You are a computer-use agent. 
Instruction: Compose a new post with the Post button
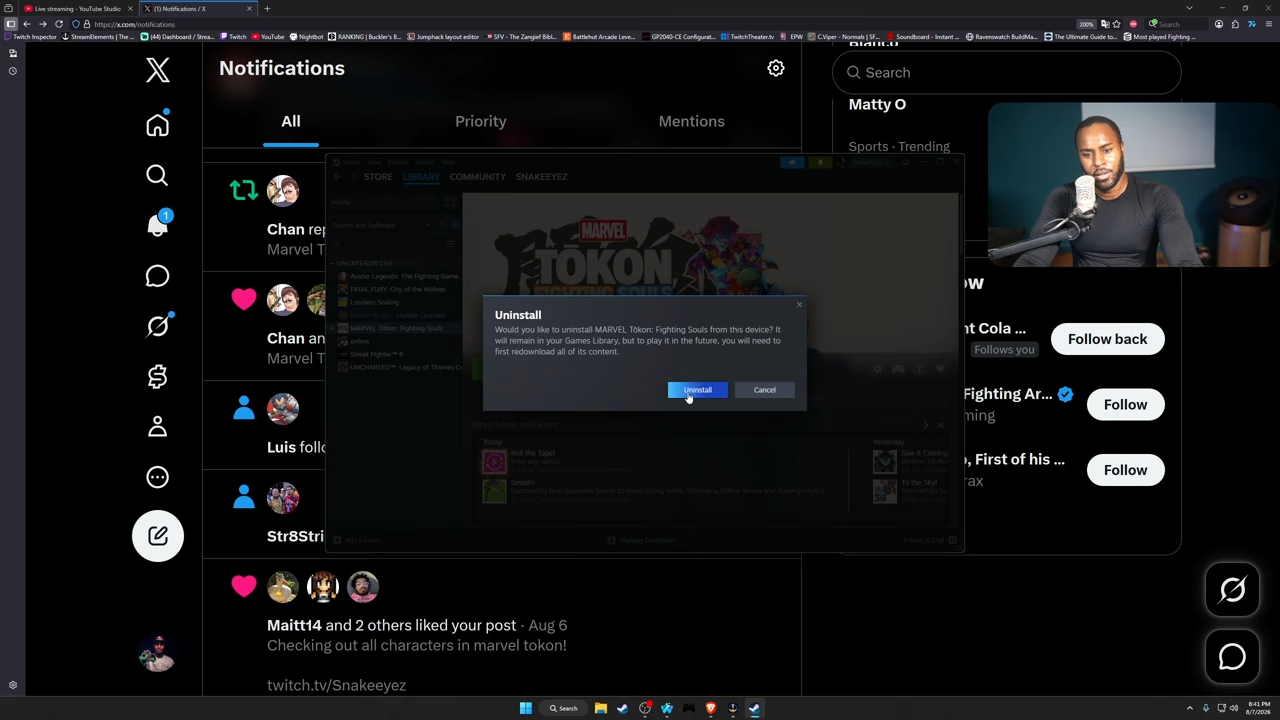pos(158,536)
